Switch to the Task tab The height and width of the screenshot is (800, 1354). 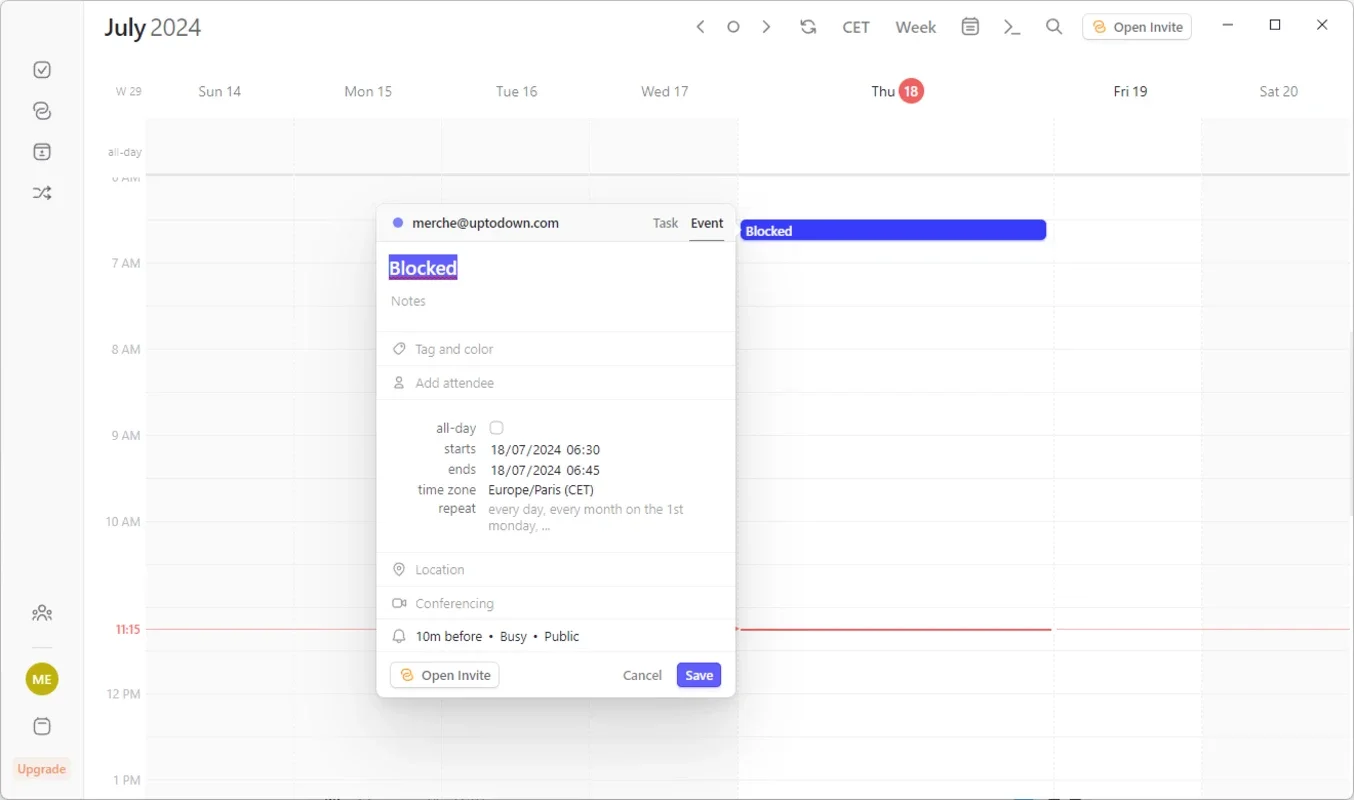665,223
